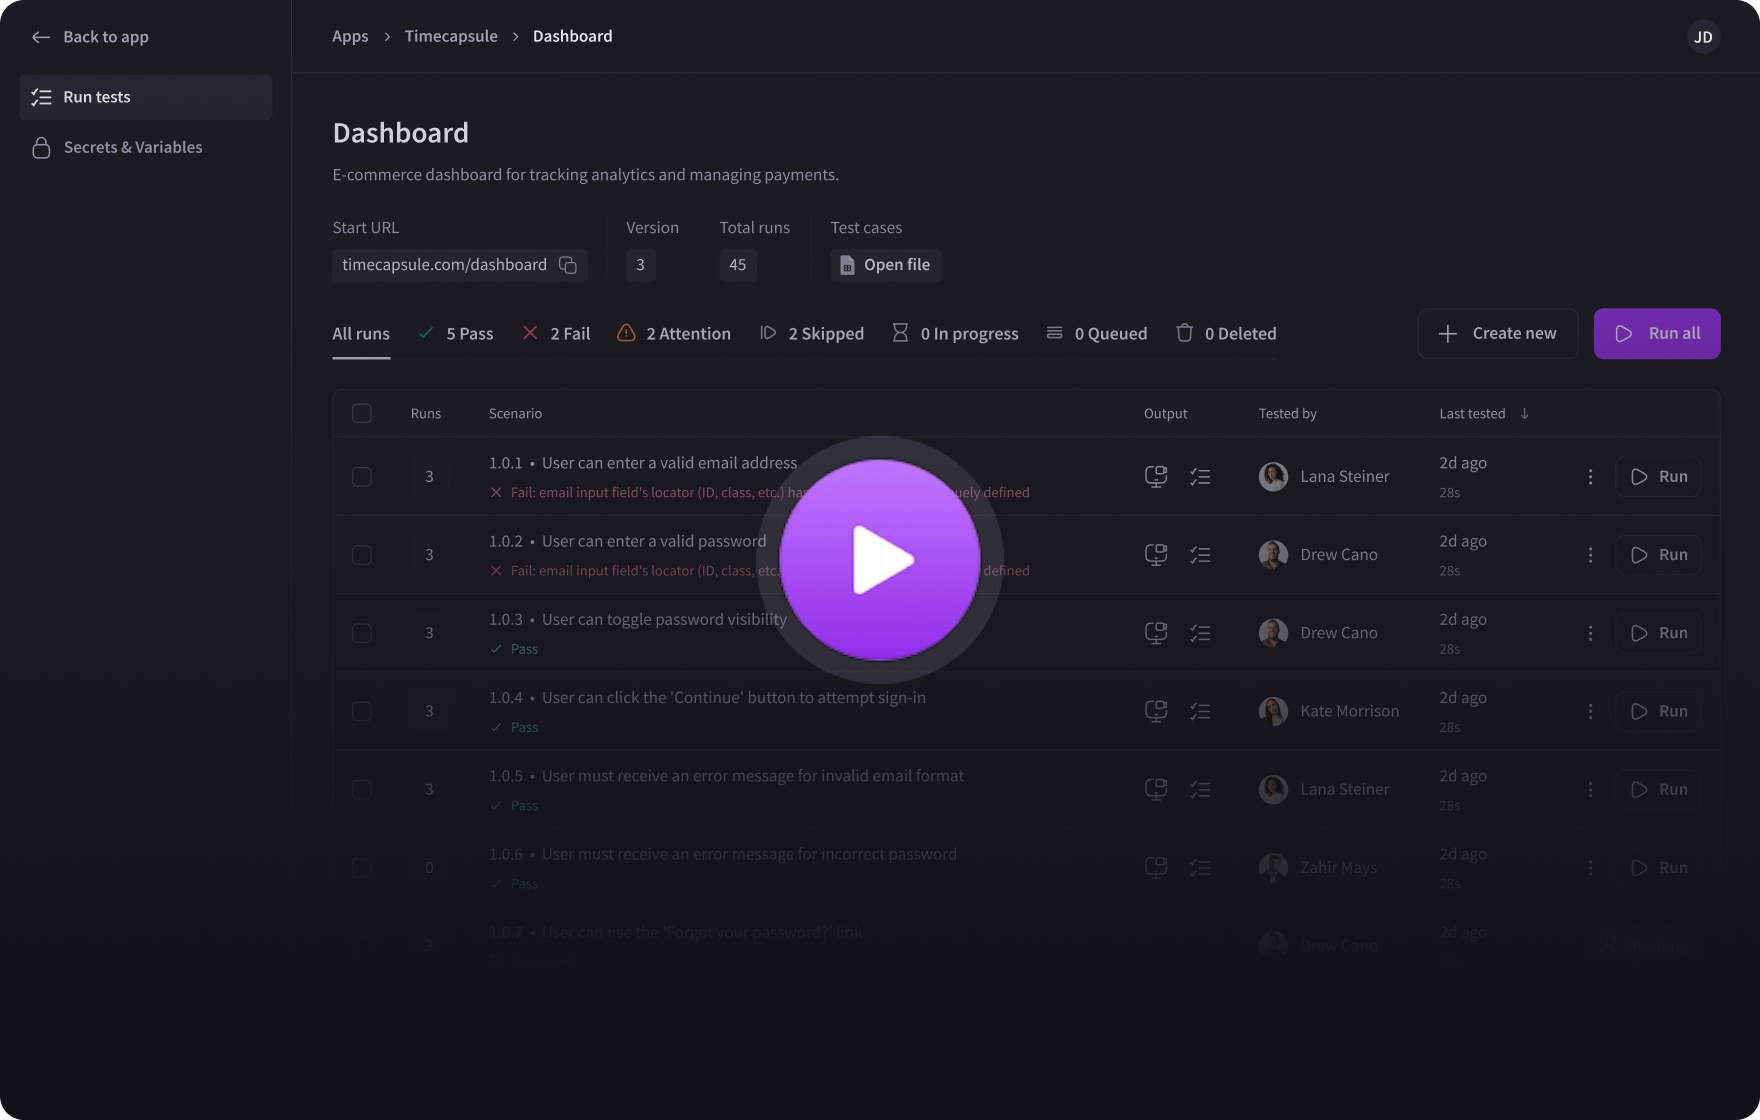Open checklist steps icon for scenario 1.0.3

coord(1200,633)
